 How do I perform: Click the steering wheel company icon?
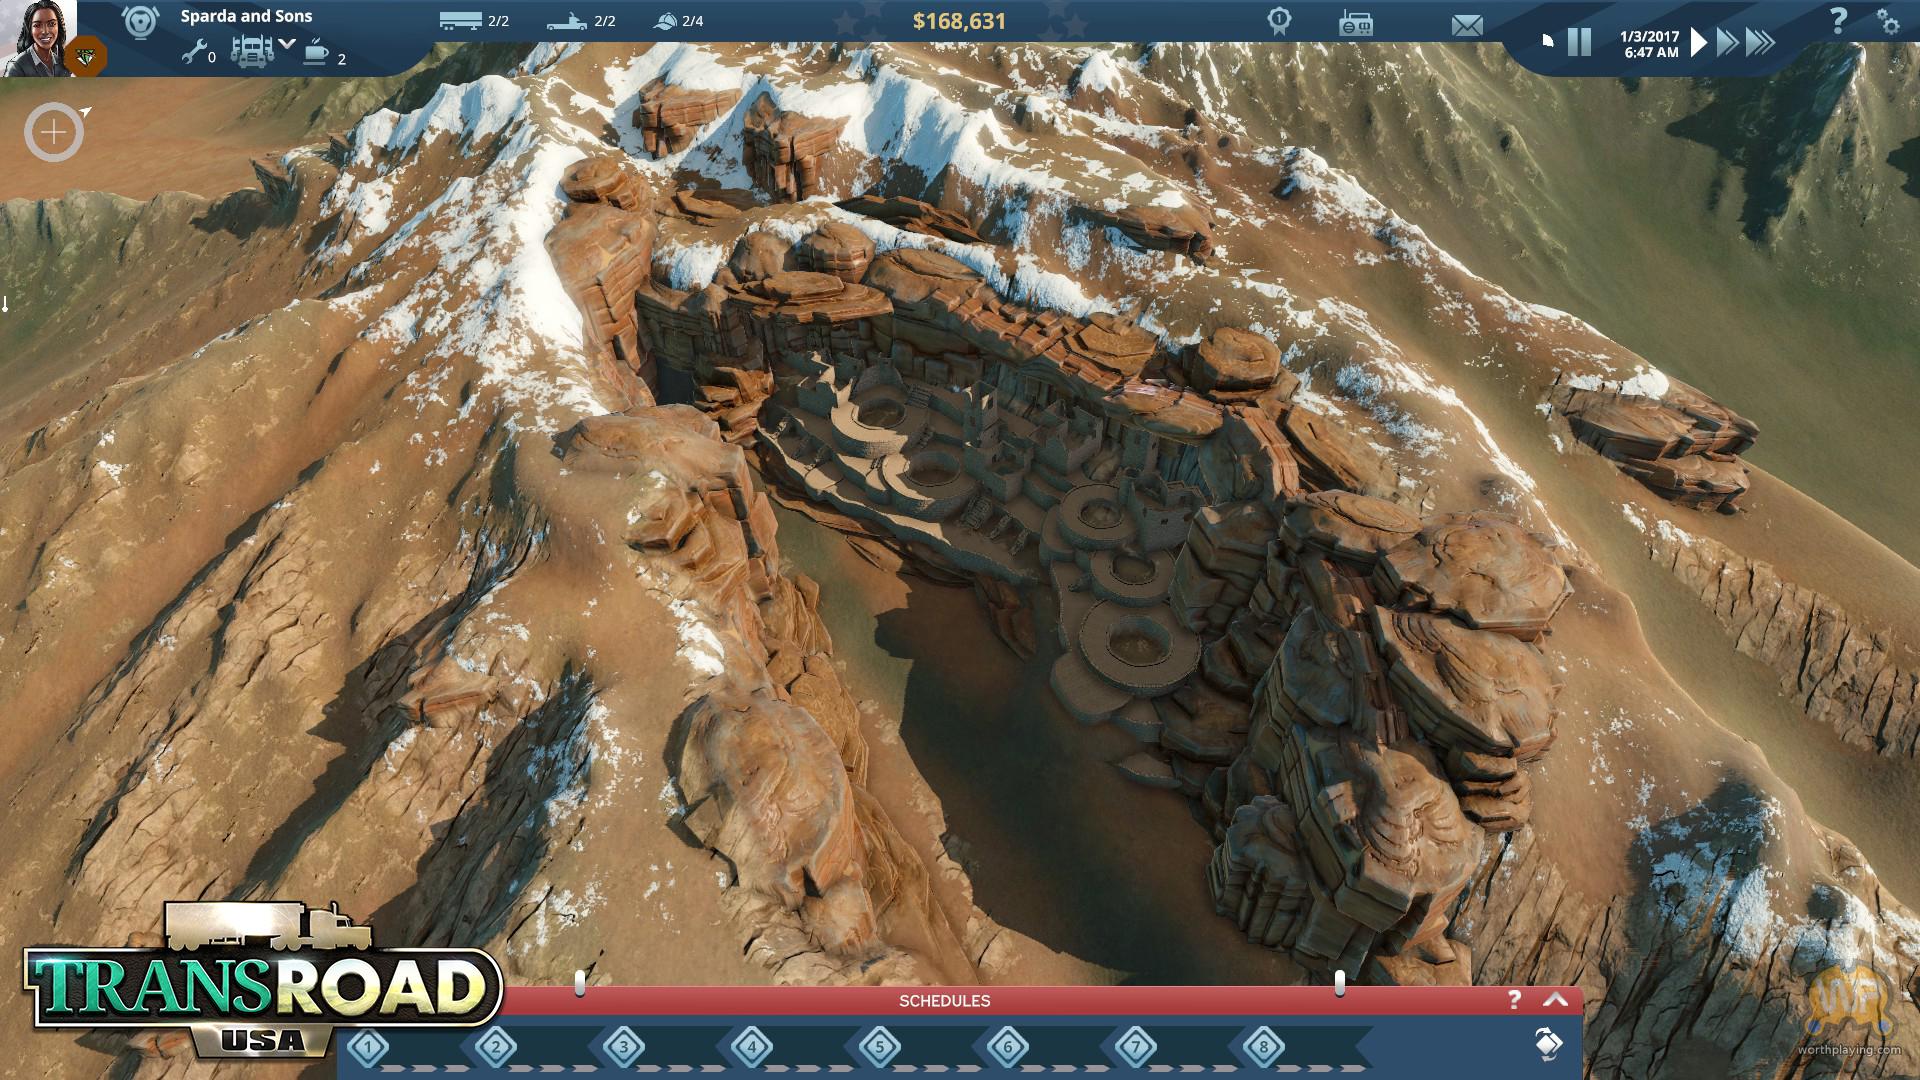(139, 22)
